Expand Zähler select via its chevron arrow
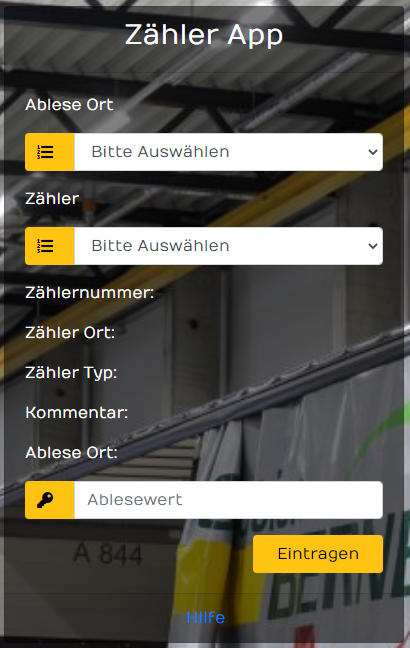Viewport: 410px width, 648px height. (372, 246)
